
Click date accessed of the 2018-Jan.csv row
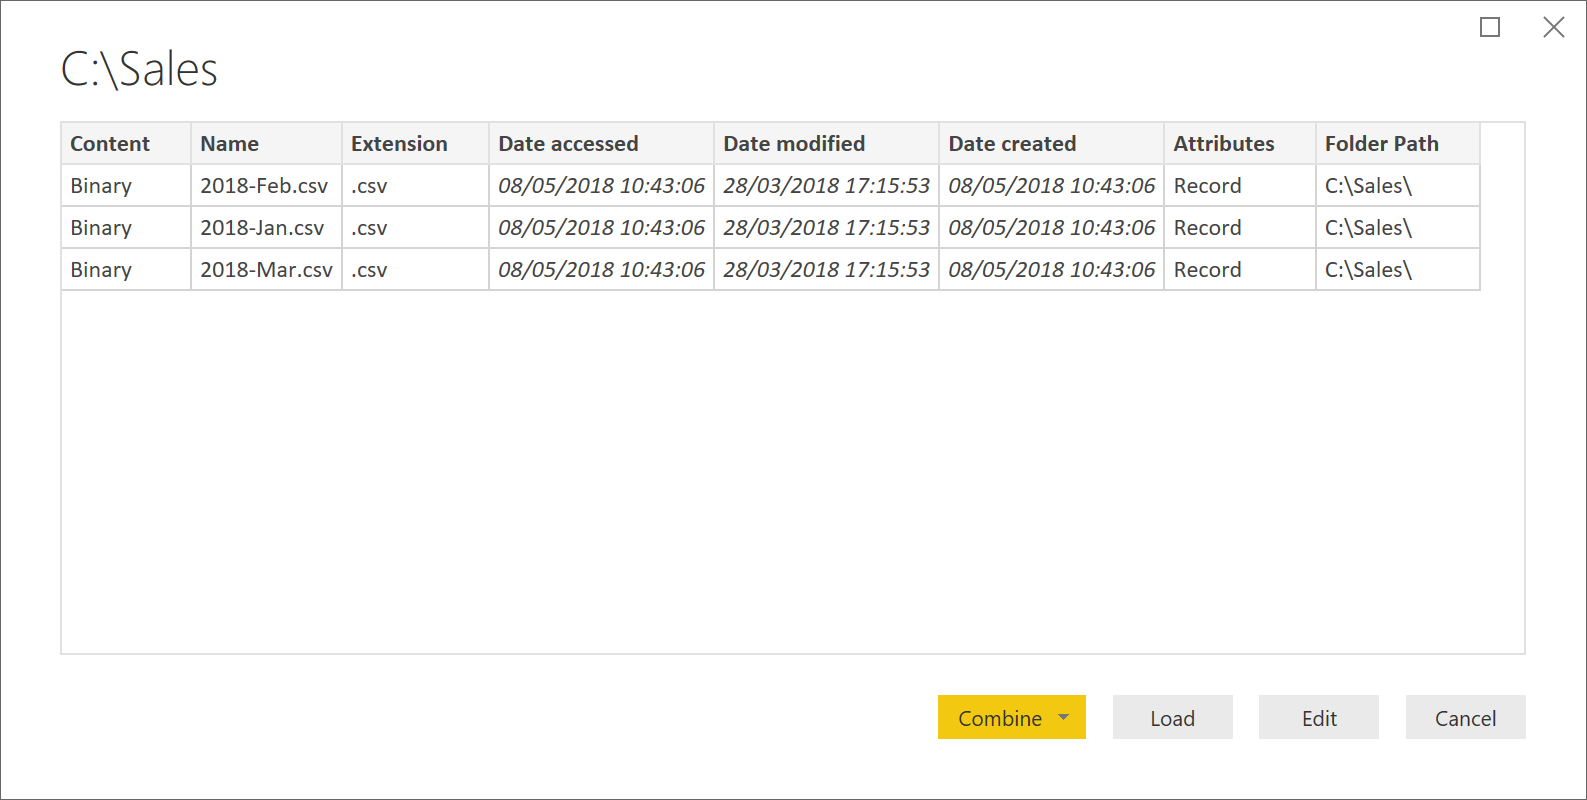[601, 228]
